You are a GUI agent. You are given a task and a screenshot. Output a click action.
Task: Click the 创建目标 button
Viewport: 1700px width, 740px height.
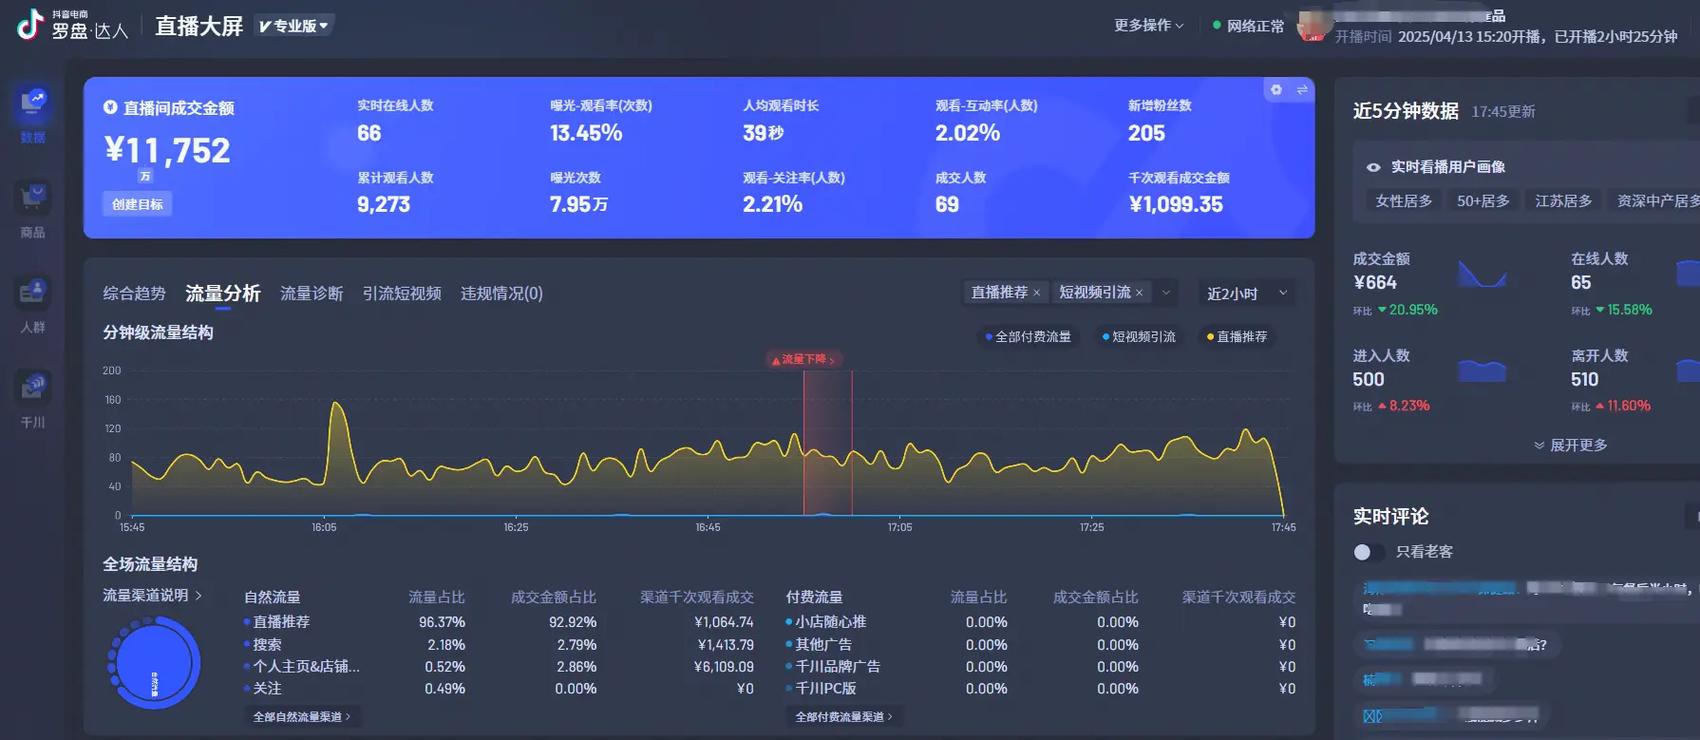(137, 204)
